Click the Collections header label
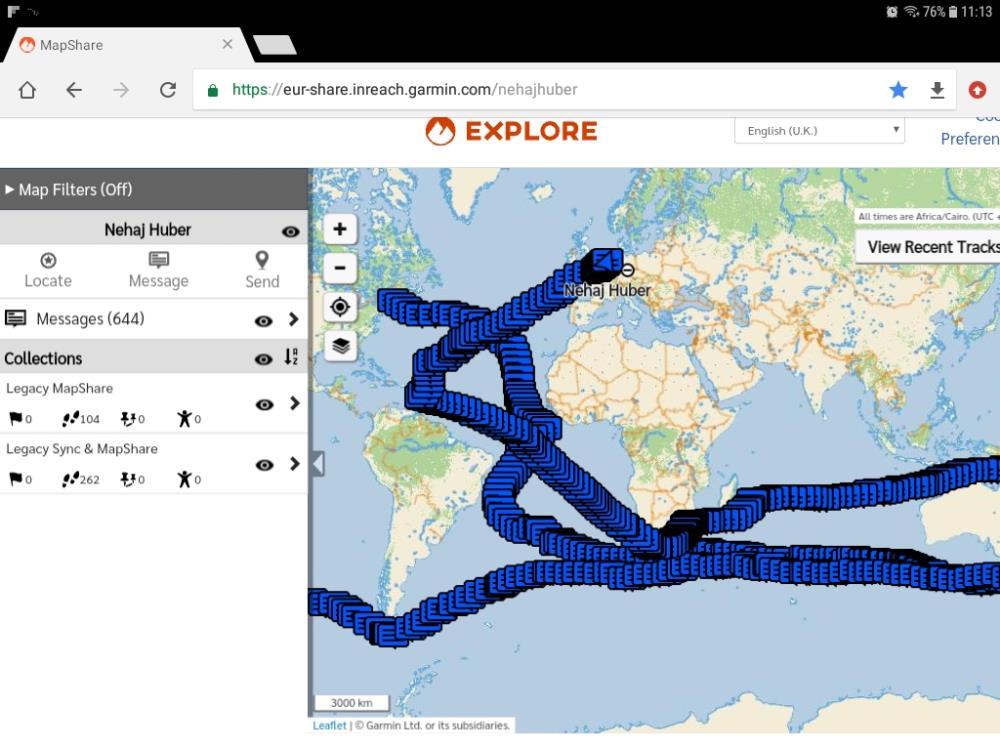1000x750 pixels. click(x=43, y=358)
